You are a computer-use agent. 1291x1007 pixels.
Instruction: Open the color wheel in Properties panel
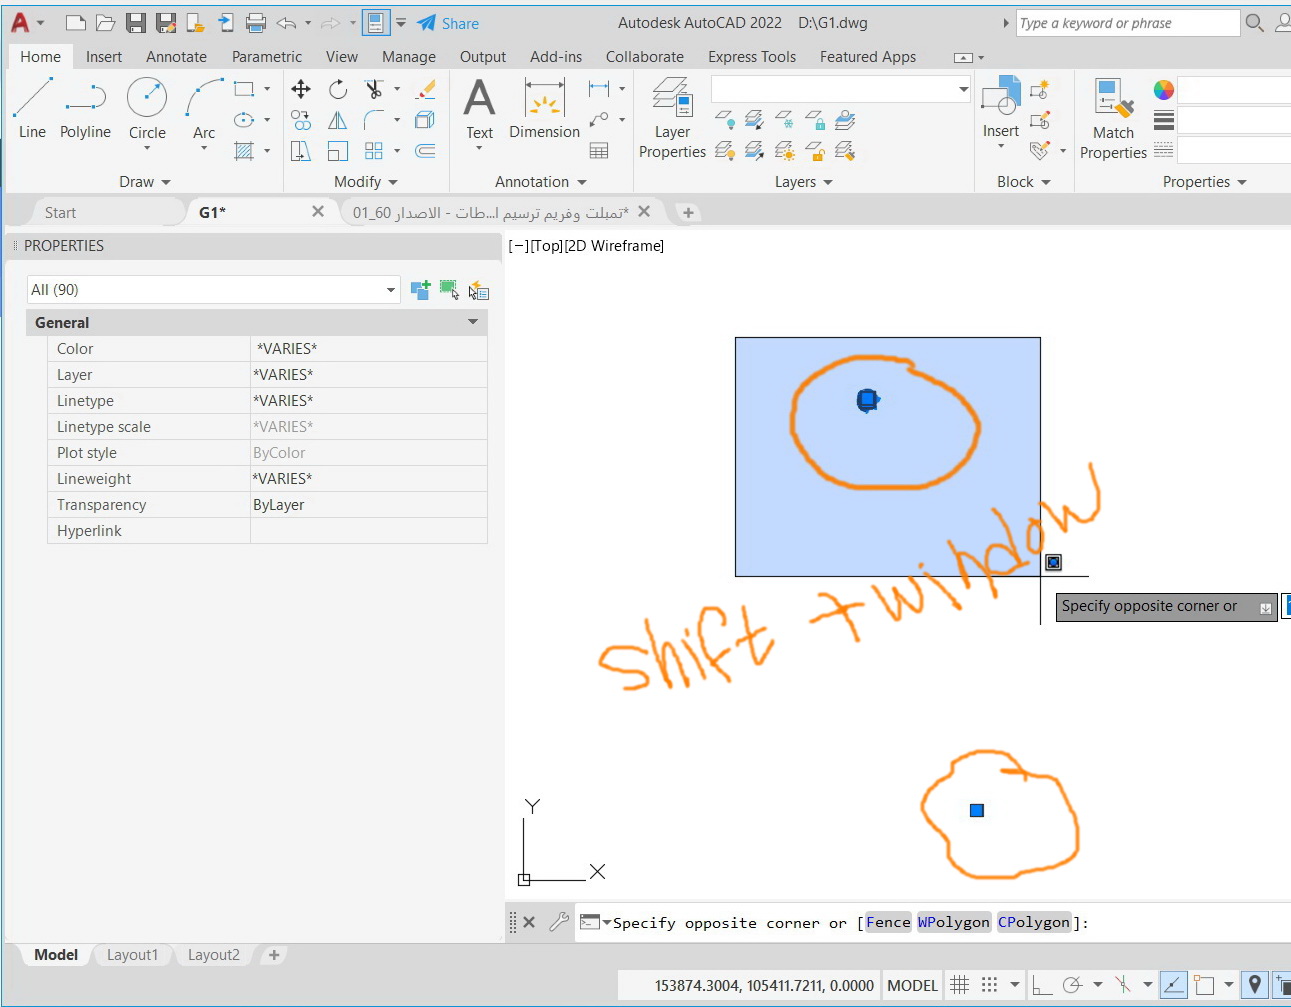point(1163,89)
